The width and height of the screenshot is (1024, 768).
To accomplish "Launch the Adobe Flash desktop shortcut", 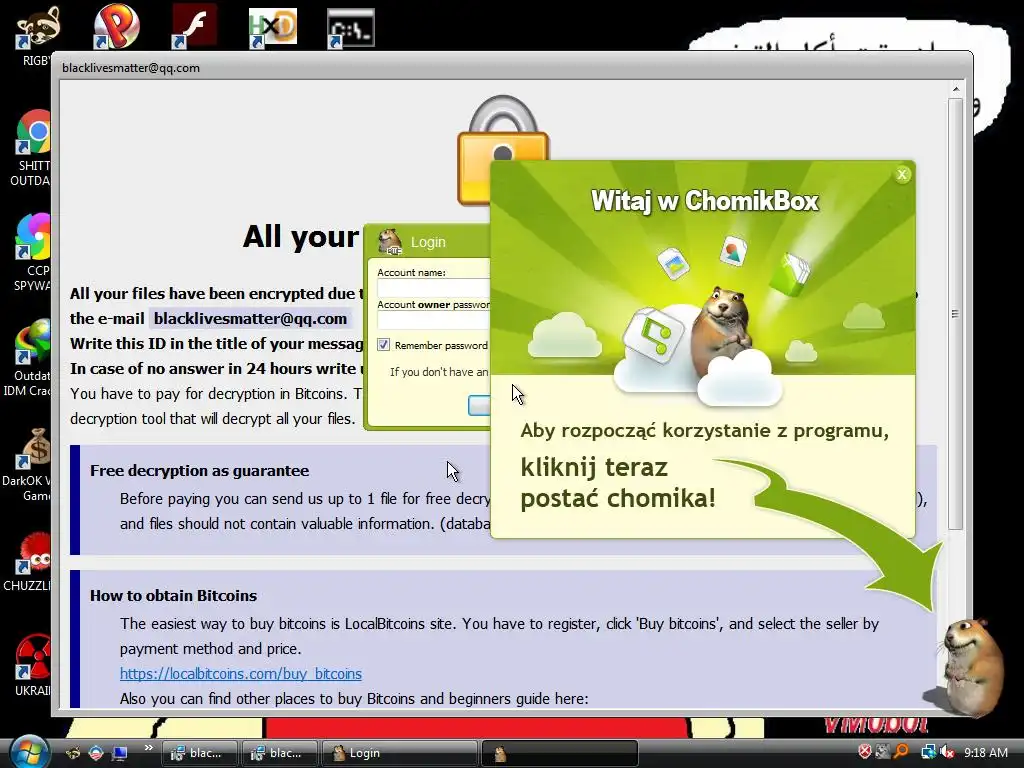I will [195, 27].
